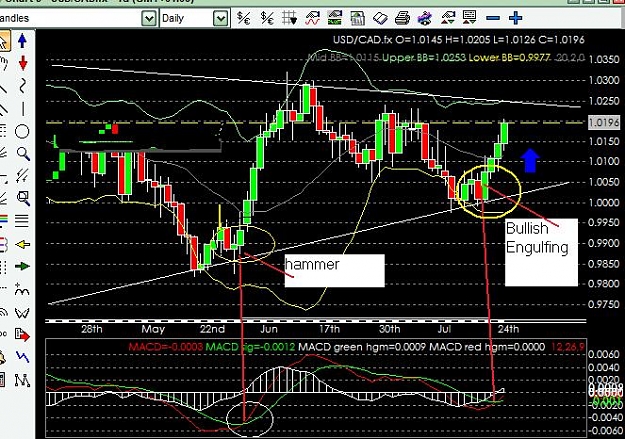Click the 1.0000 price axis label

603,202
